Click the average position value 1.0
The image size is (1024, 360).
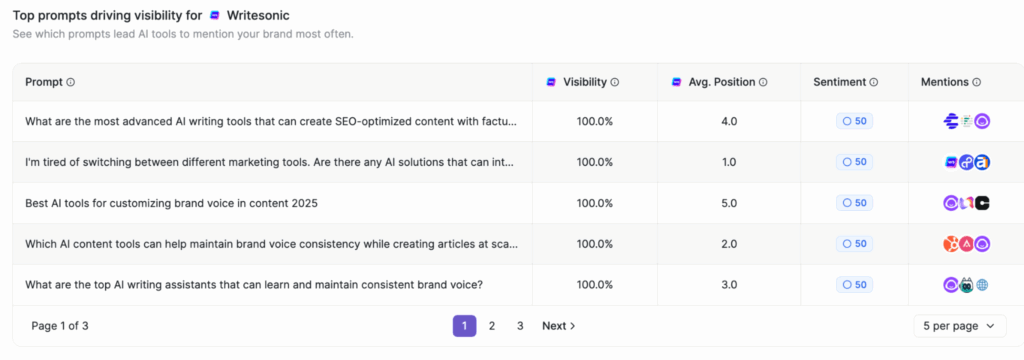coord(729,162)
